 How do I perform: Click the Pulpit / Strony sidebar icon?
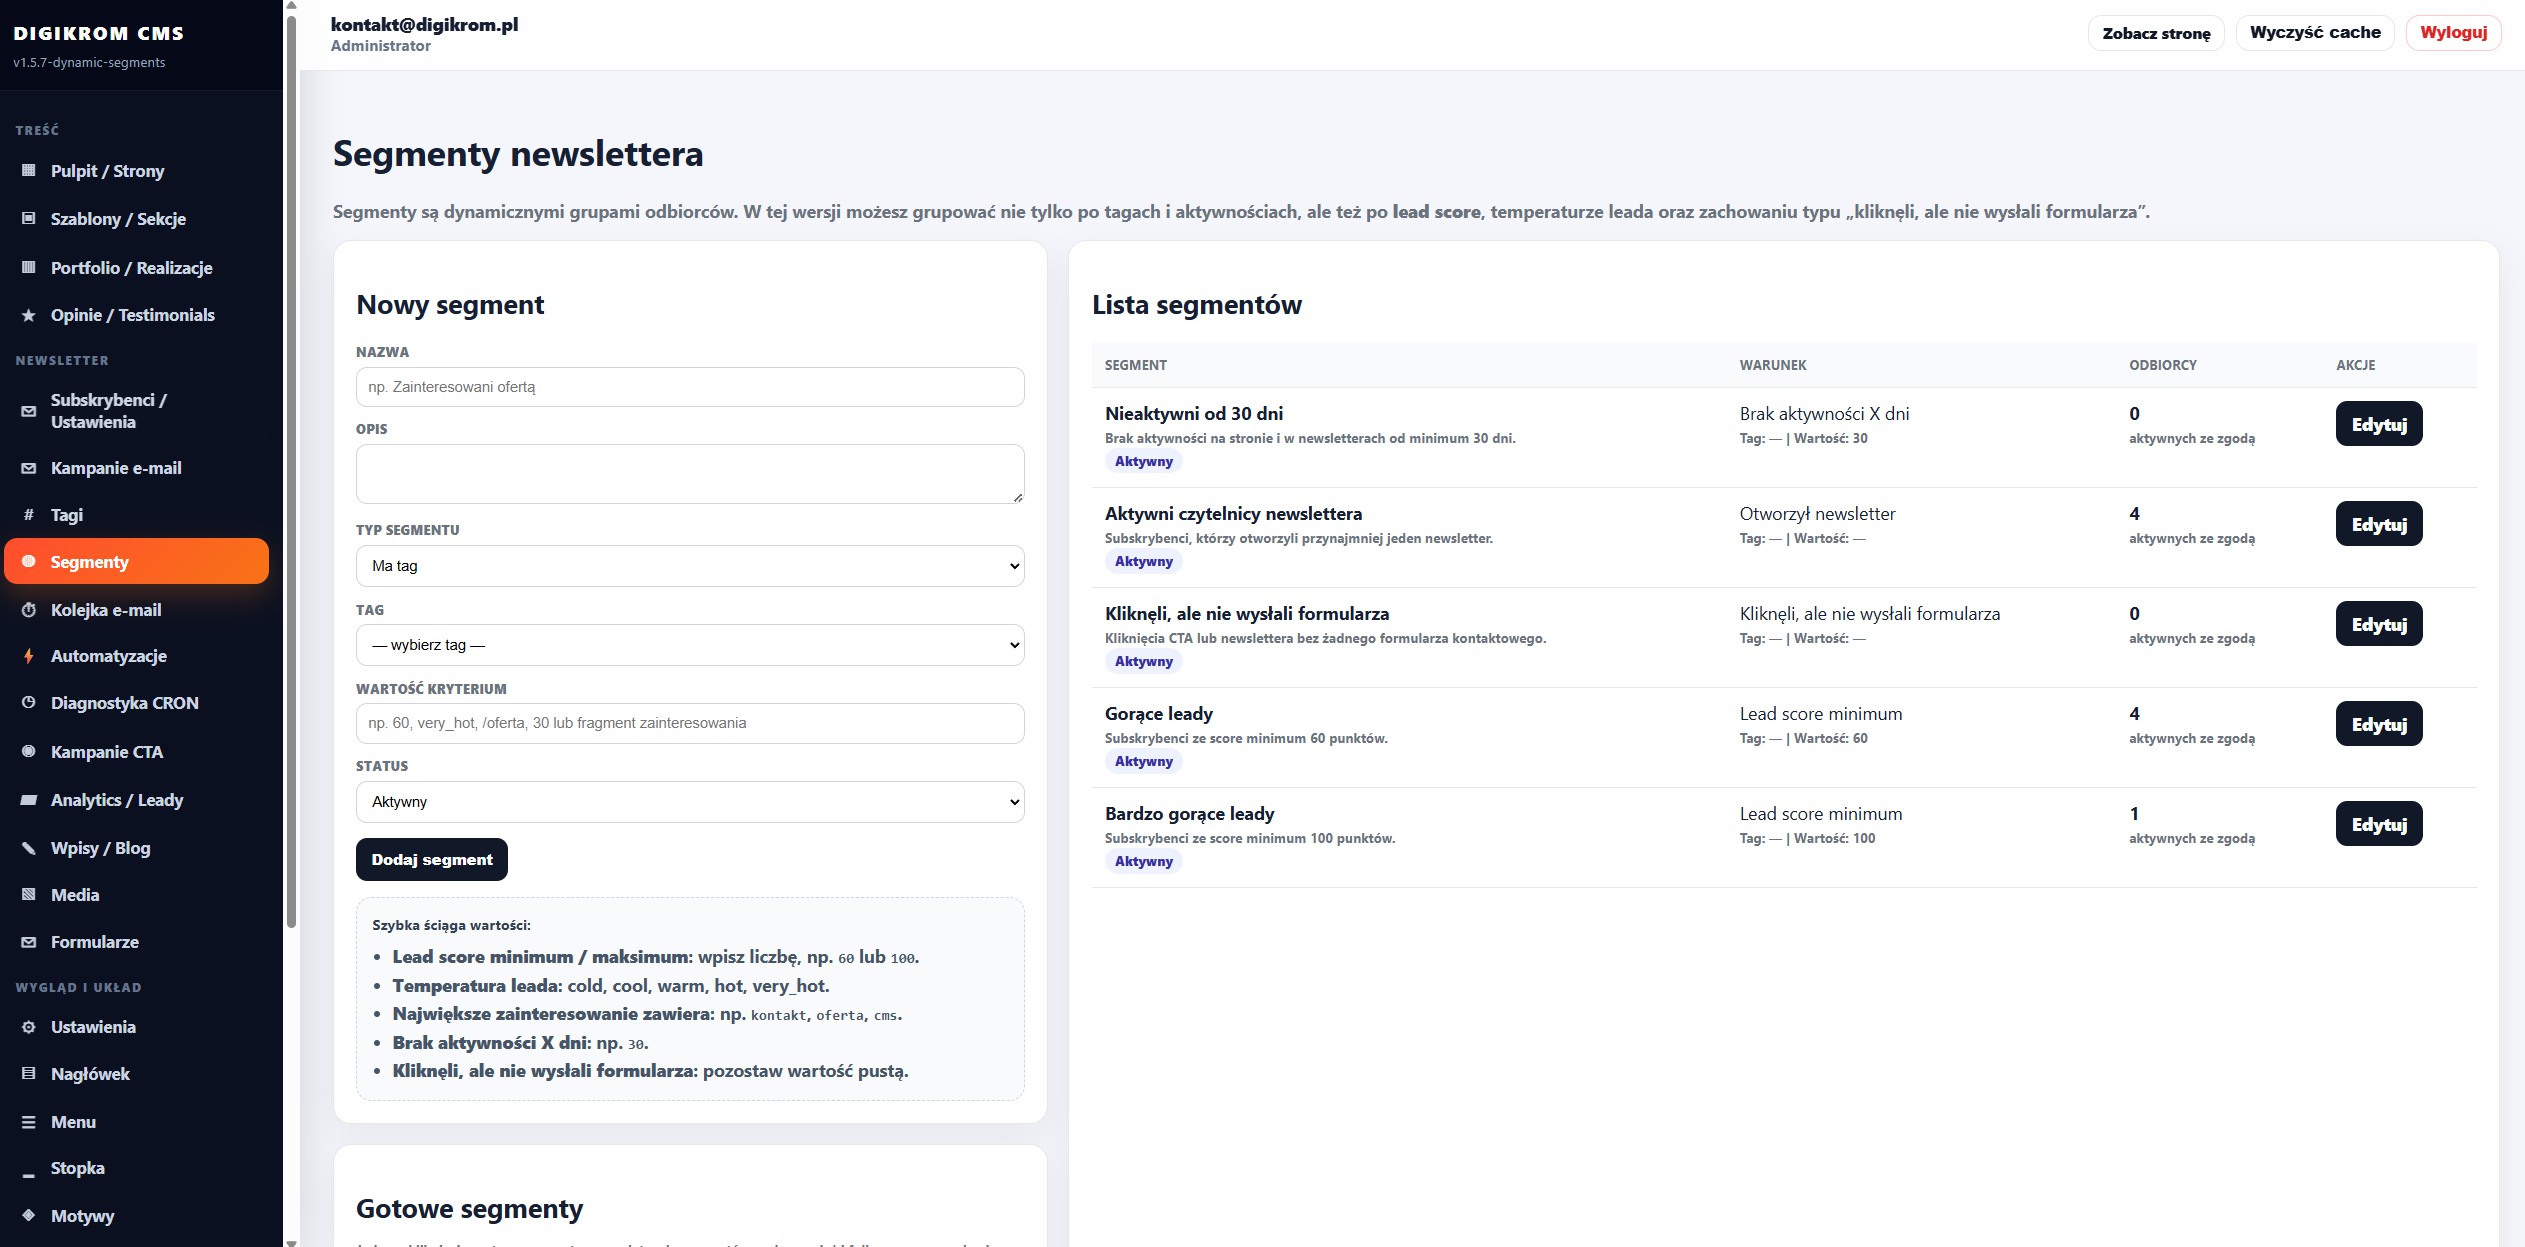pyautogui.click(x=29, y=171)
